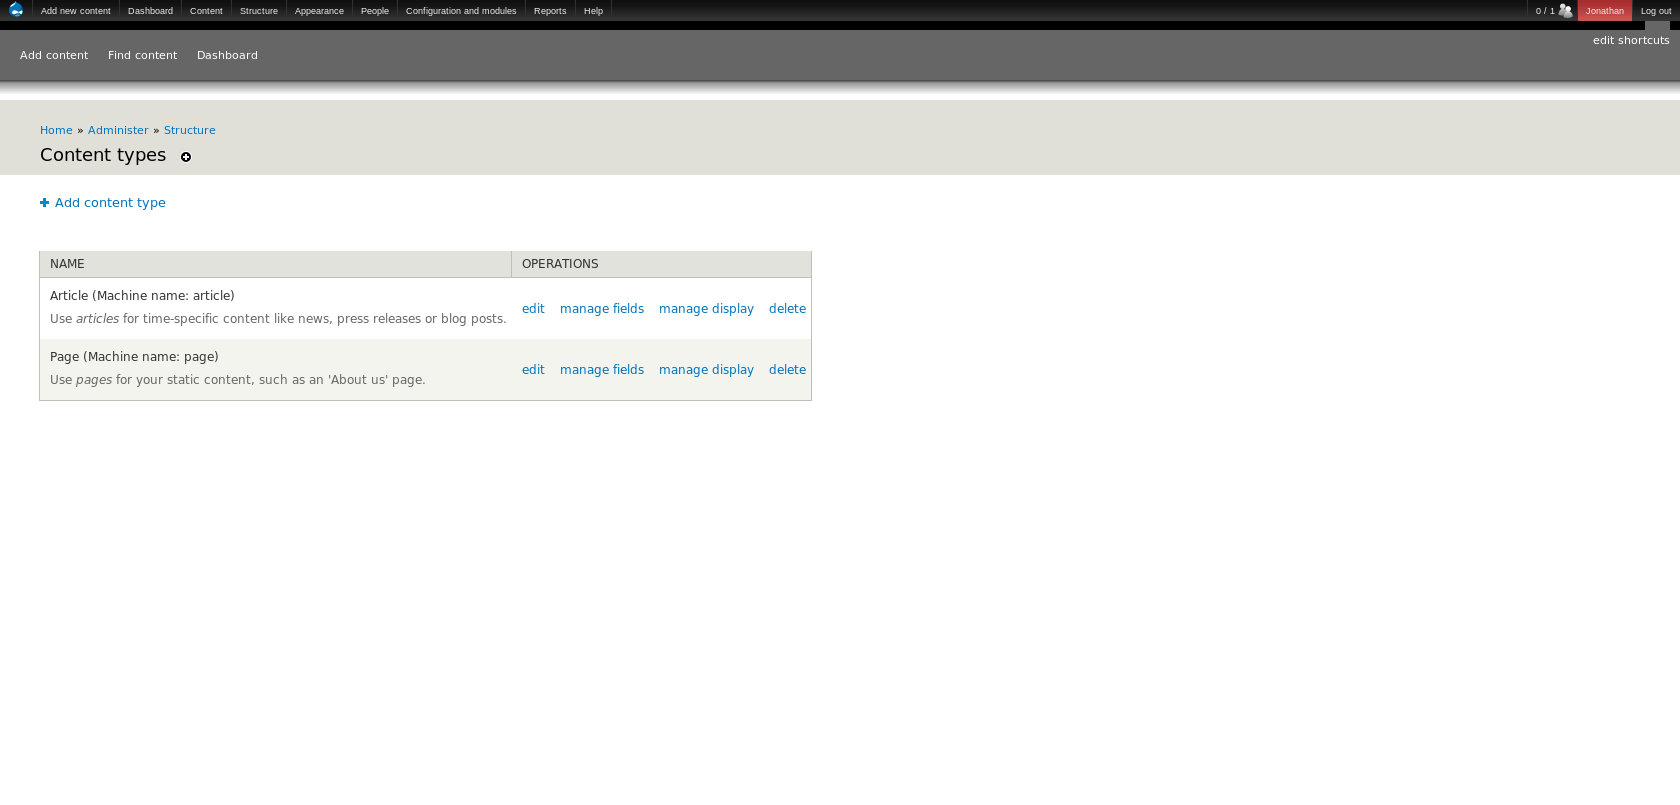Image resolution: width=1680 pixels, height=805 pixels.
Task: Open the Structure admin menu
Action: pos(259,11)
